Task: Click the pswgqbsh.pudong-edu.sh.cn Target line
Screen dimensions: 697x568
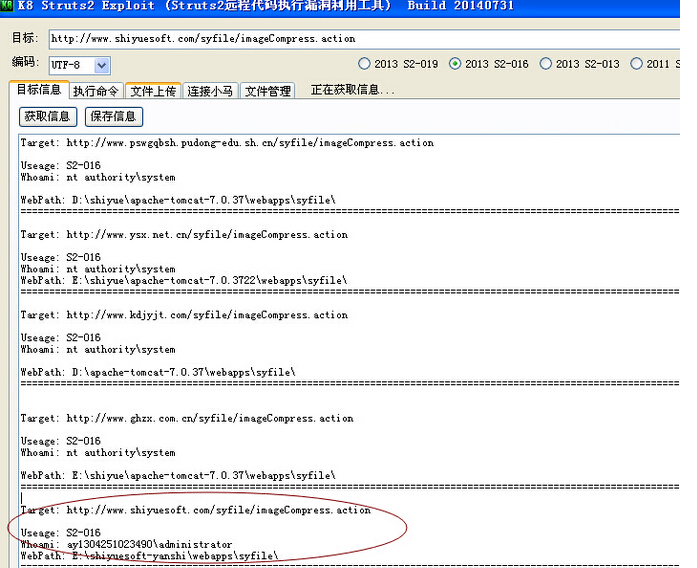Action: pos(227,143)
